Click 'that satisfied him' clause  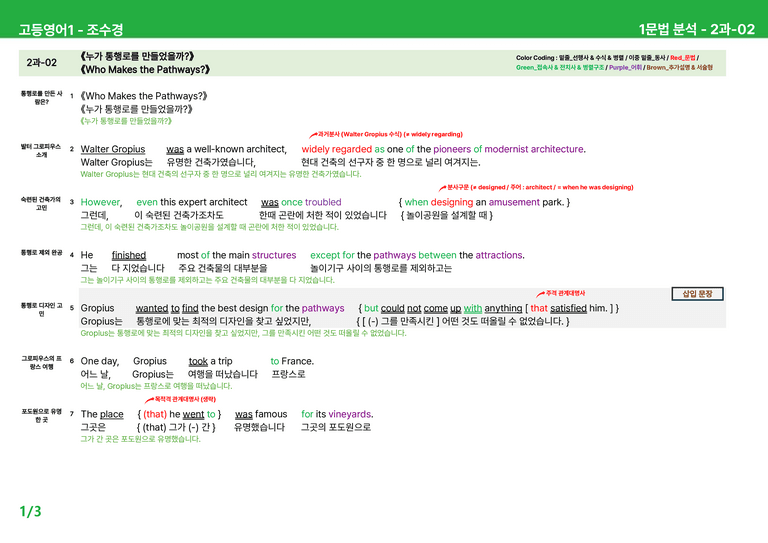coord(569,308)
